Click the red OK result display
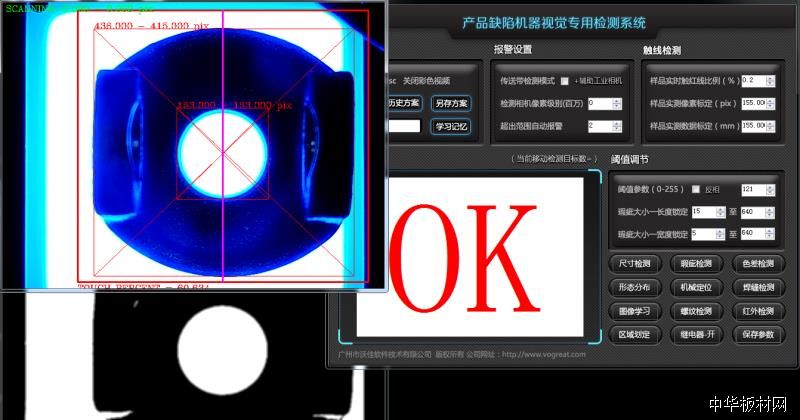The image size is (800, 420). click(x=470, y=257)
